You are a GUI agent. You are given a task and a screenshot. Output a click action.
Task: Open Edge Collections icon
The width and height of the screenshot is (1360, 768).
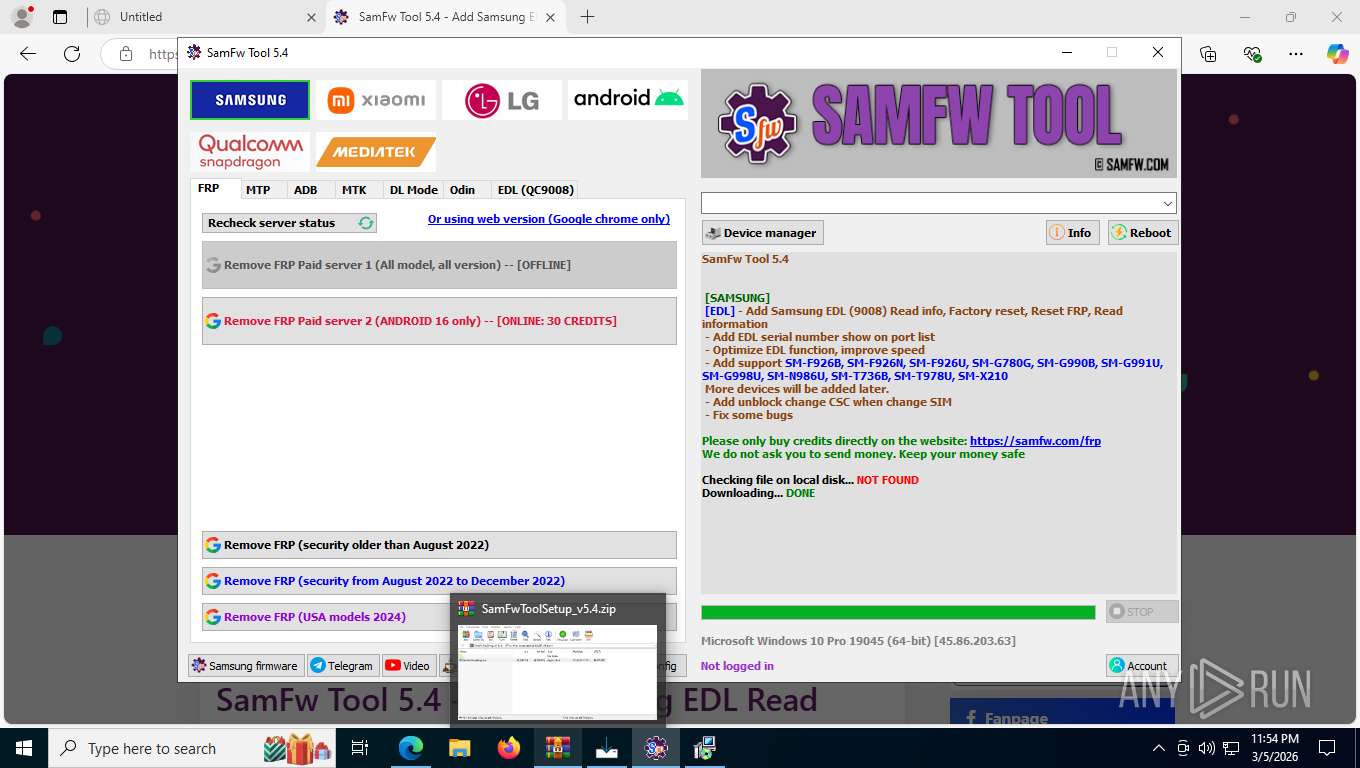[1208, 54]
